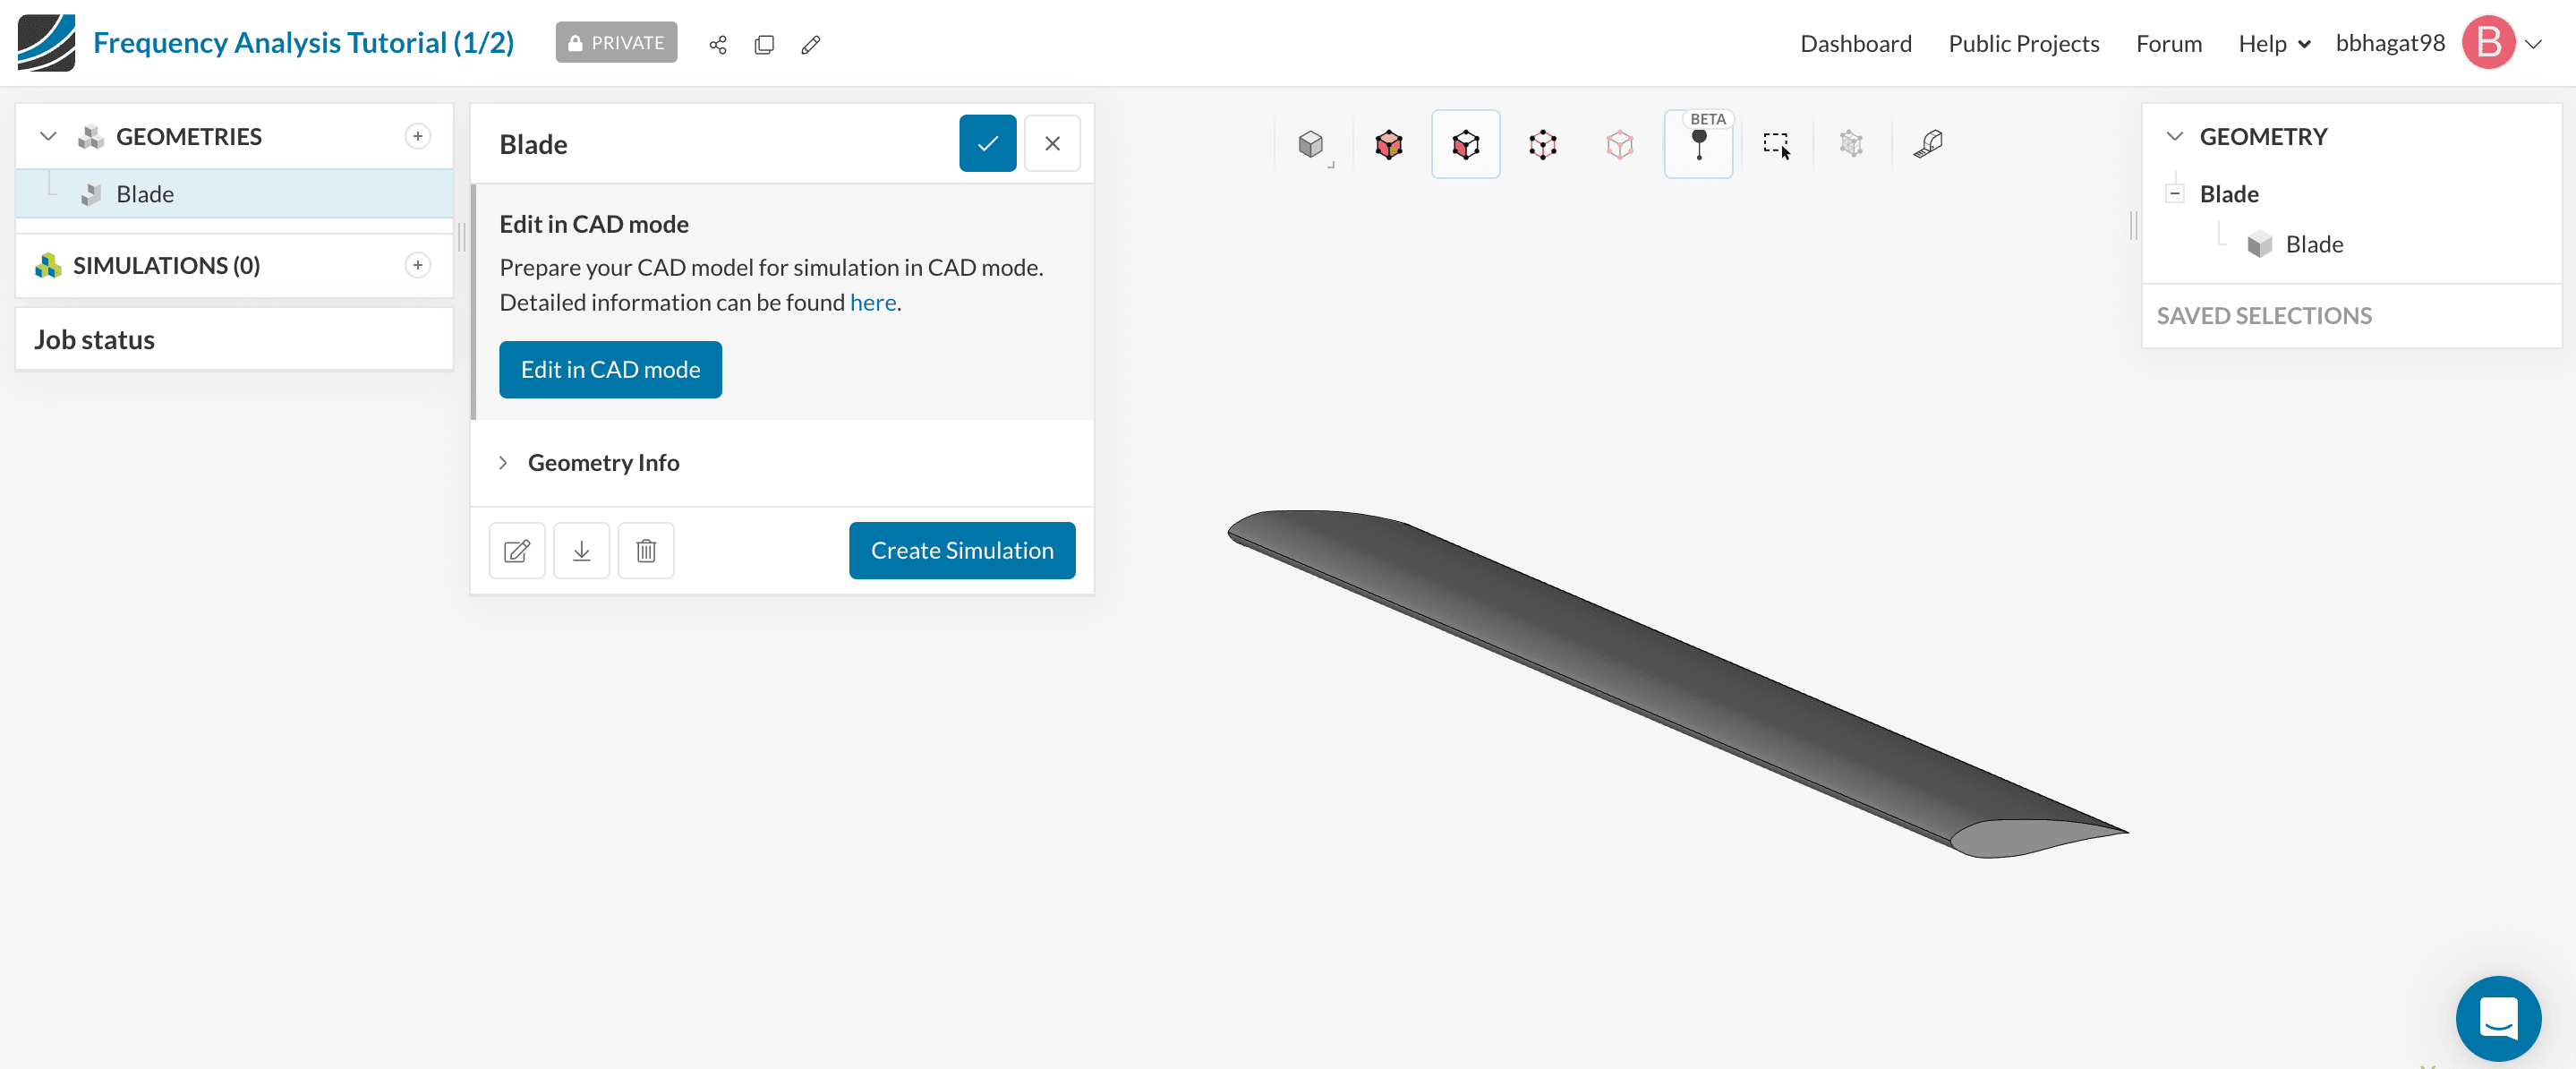Viewport: 2576px width, 1069px height.
Task: Go to the Dashboard
Action: (x=1855, y=43)
